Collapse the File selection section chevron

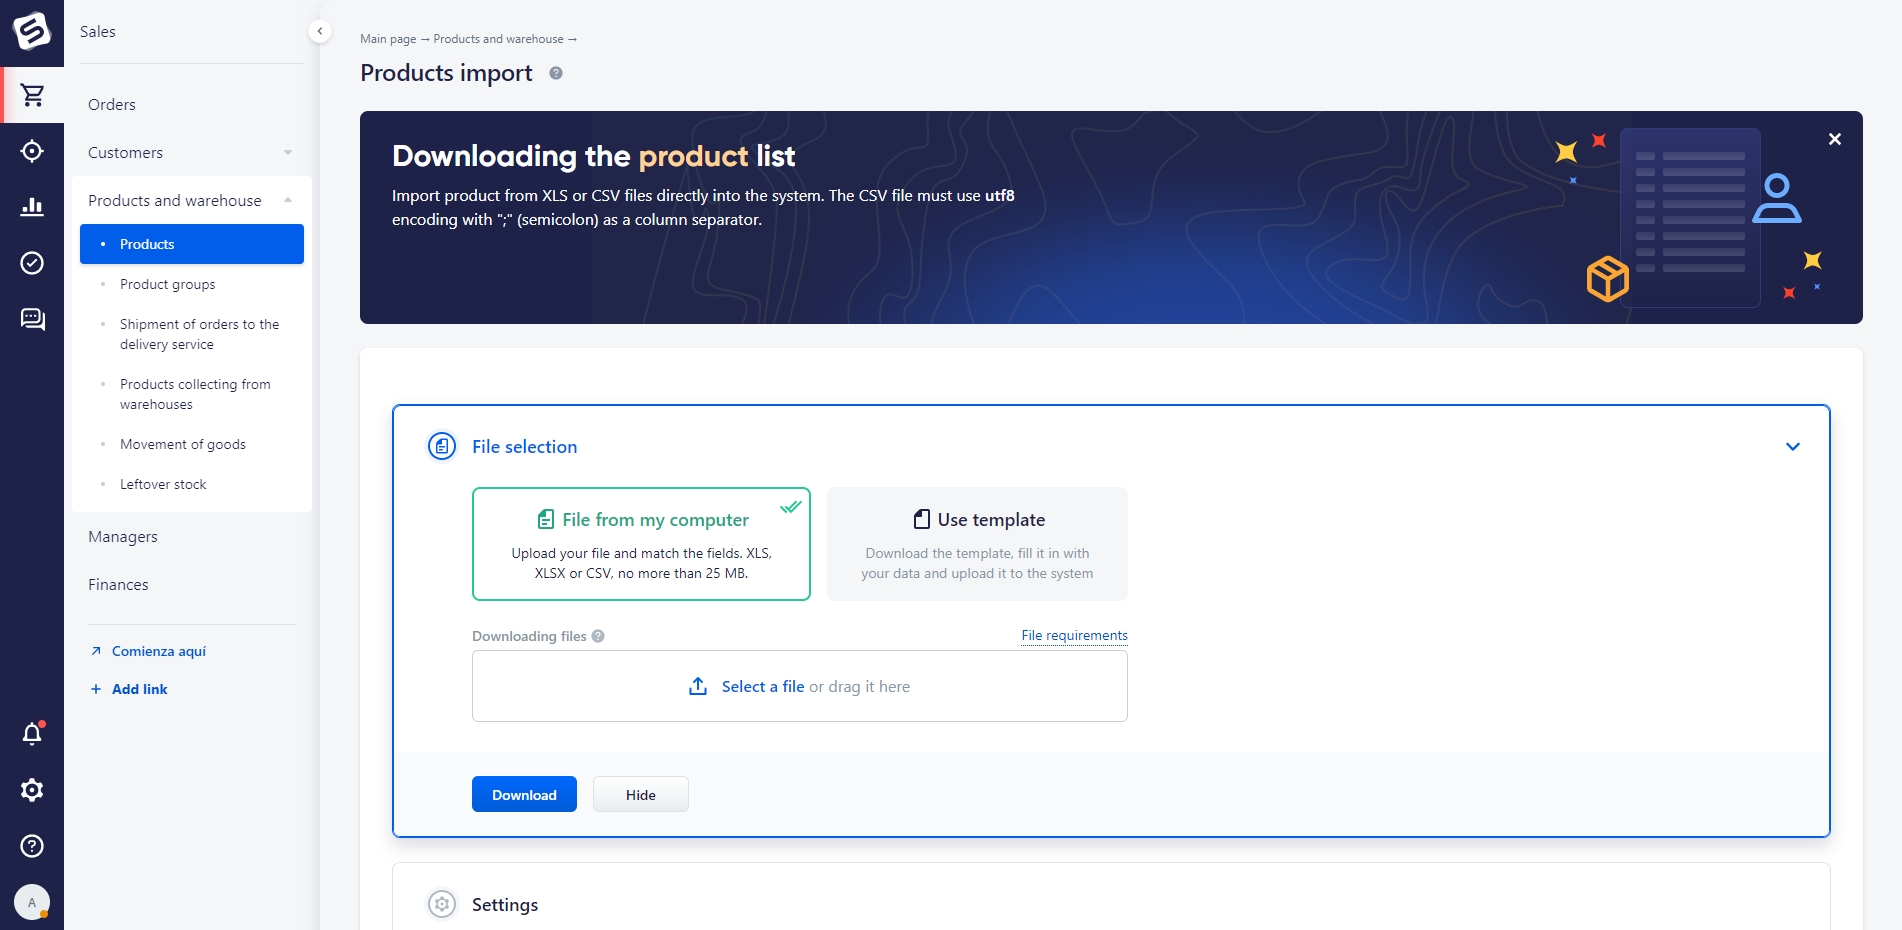pos(1793,446)
